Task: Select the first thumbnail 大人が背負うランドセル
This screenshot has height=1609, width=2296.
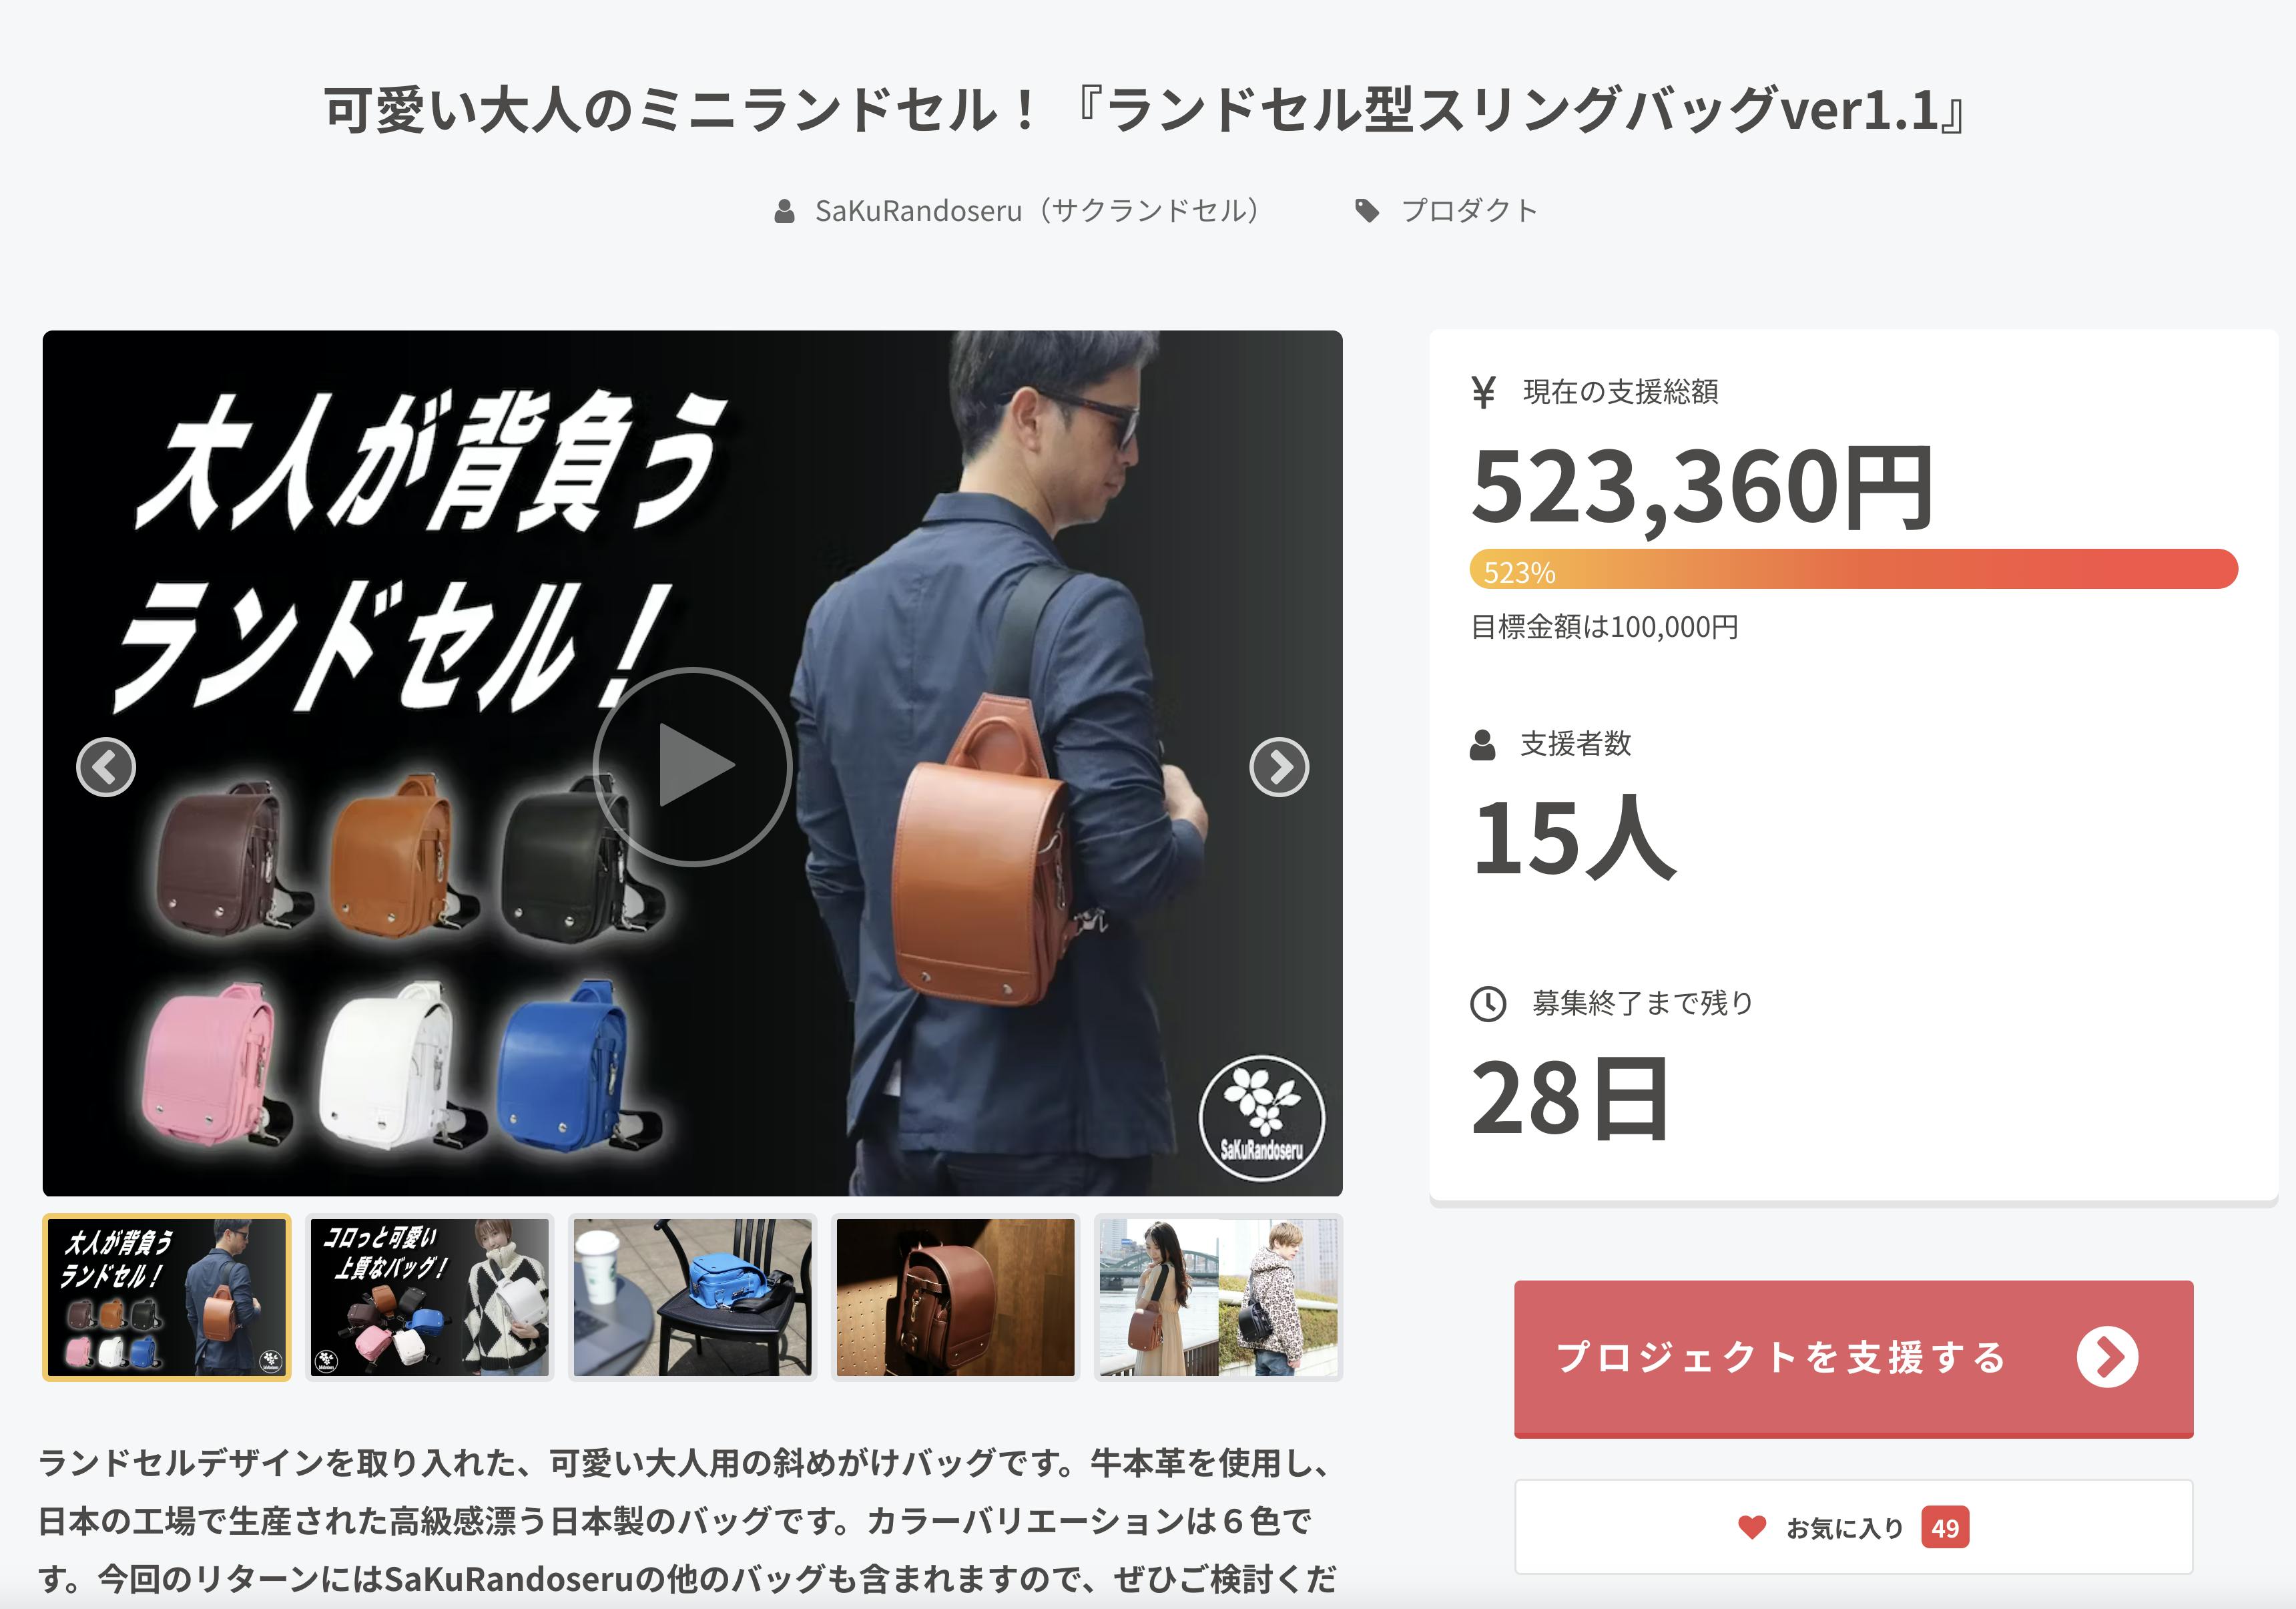Action: click(167, 1297)
